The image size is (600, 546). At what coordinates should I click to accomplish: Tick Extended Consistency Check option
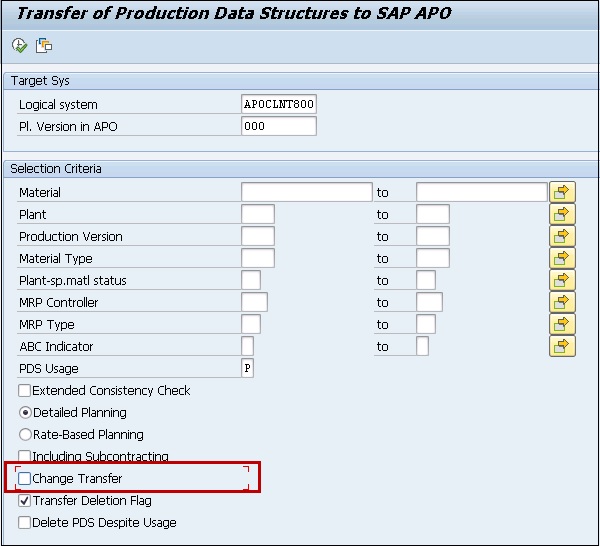[25, 391]
